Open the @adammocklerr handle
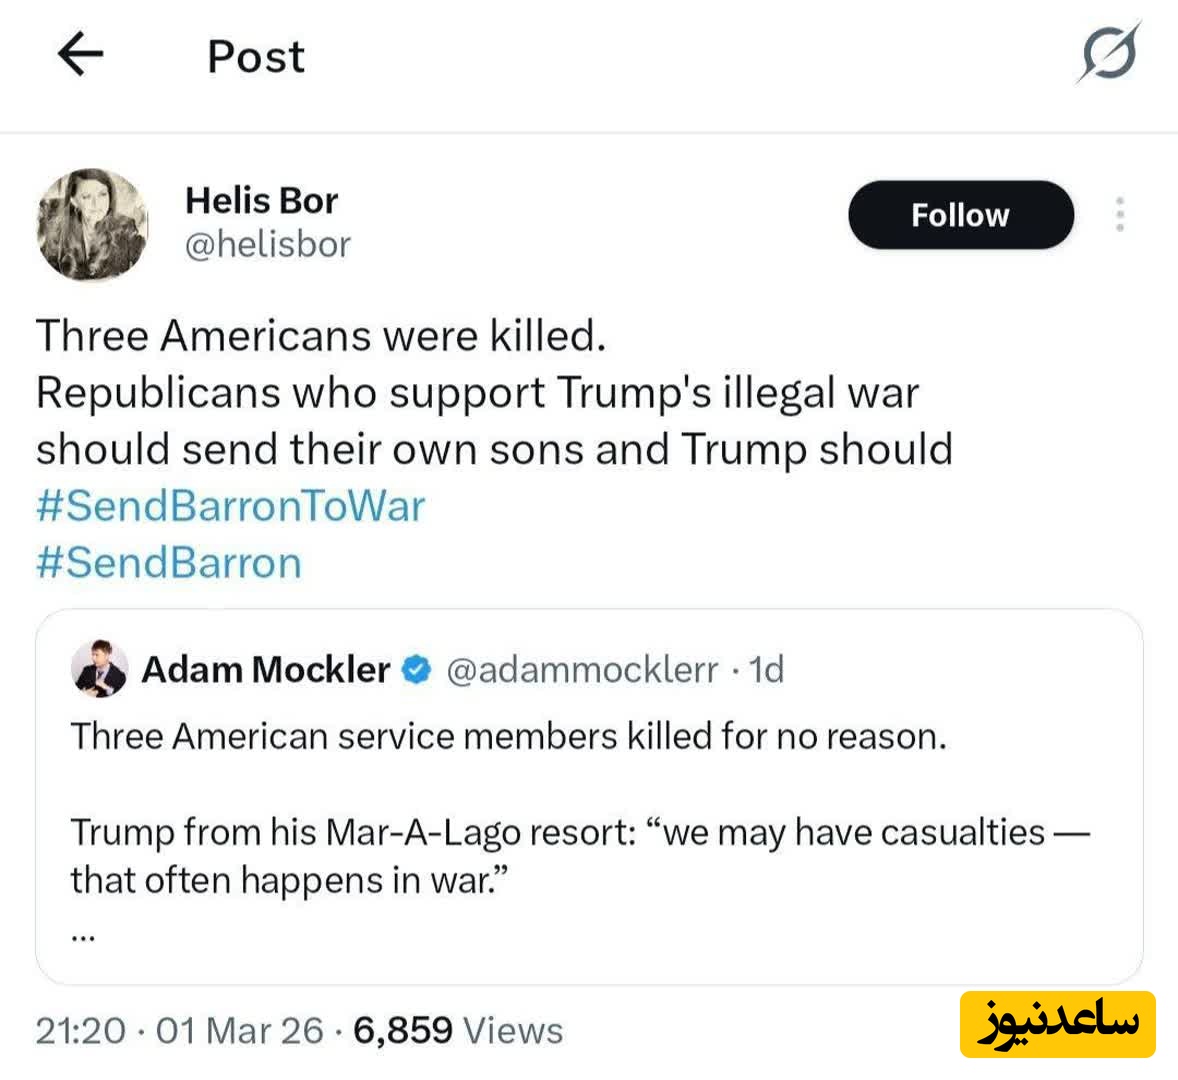1178x1080 pixels. coord(582,670)
